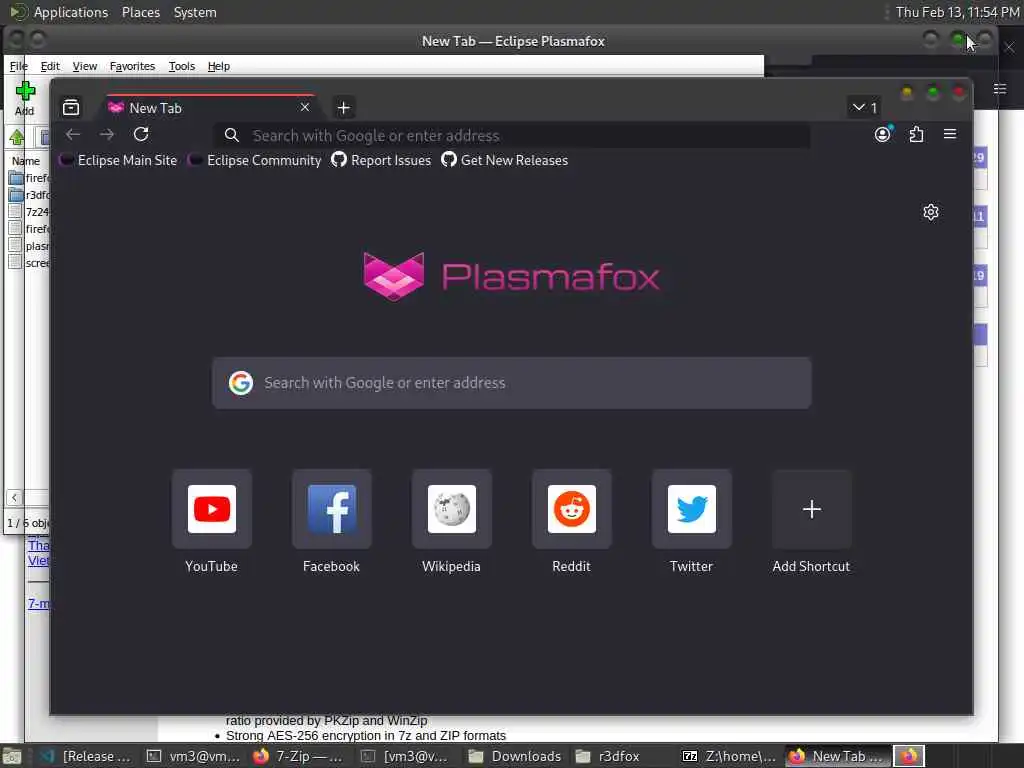1024x768 pixels.
Task: Open Report Issues bookmark
Action: (381, 161)
